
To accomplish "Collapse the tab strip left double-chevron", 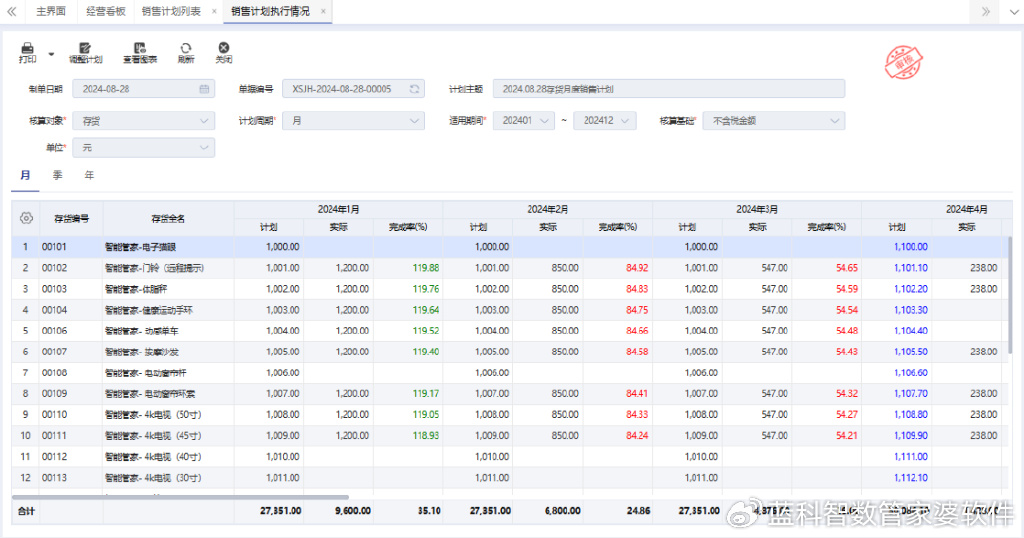I will pyautogui.click(x=12, y=11).
